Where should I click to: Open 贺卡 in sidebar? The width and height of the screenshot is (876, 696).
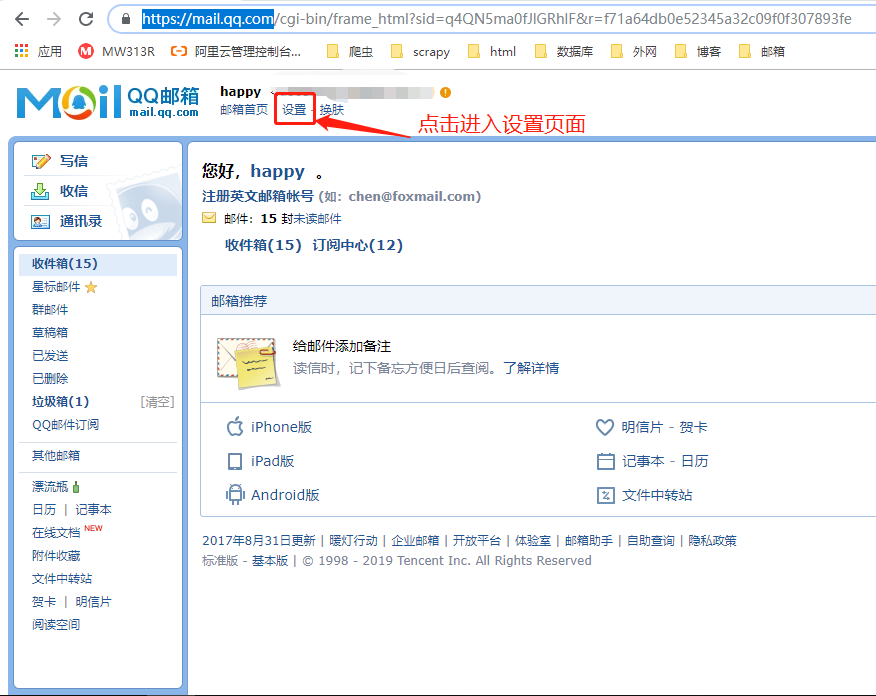coord(44,602)
